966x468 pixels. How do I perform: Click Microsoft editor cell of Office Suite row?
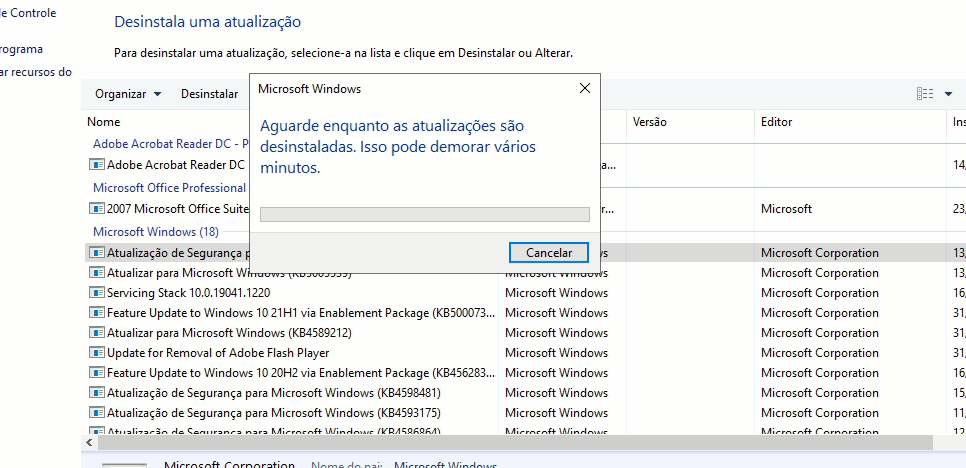point(786,209)
